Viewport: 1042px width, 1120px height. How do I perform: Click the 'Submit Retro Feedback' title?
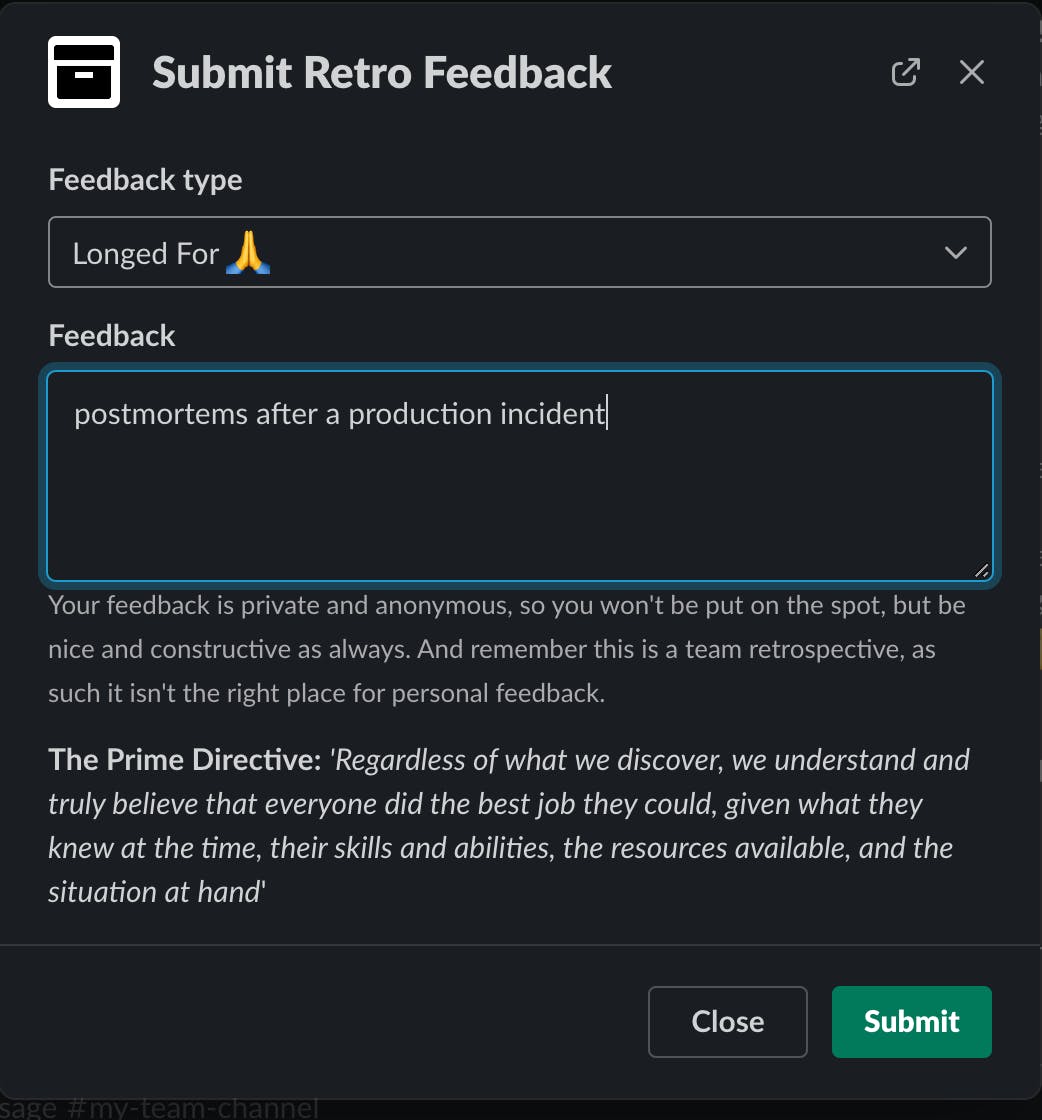tap(382, 73)
